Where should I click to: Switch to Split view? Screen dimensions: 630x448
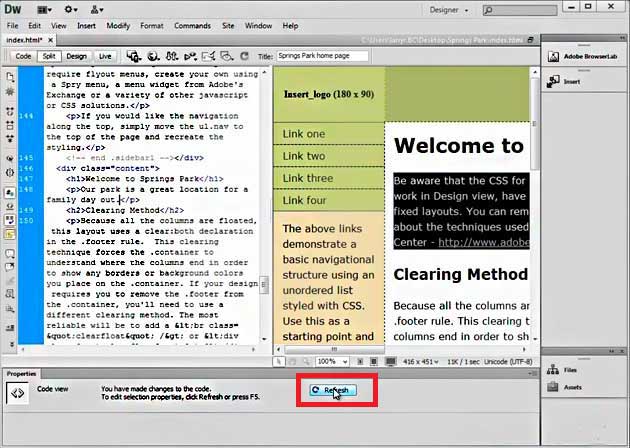(x=49, y=56)
